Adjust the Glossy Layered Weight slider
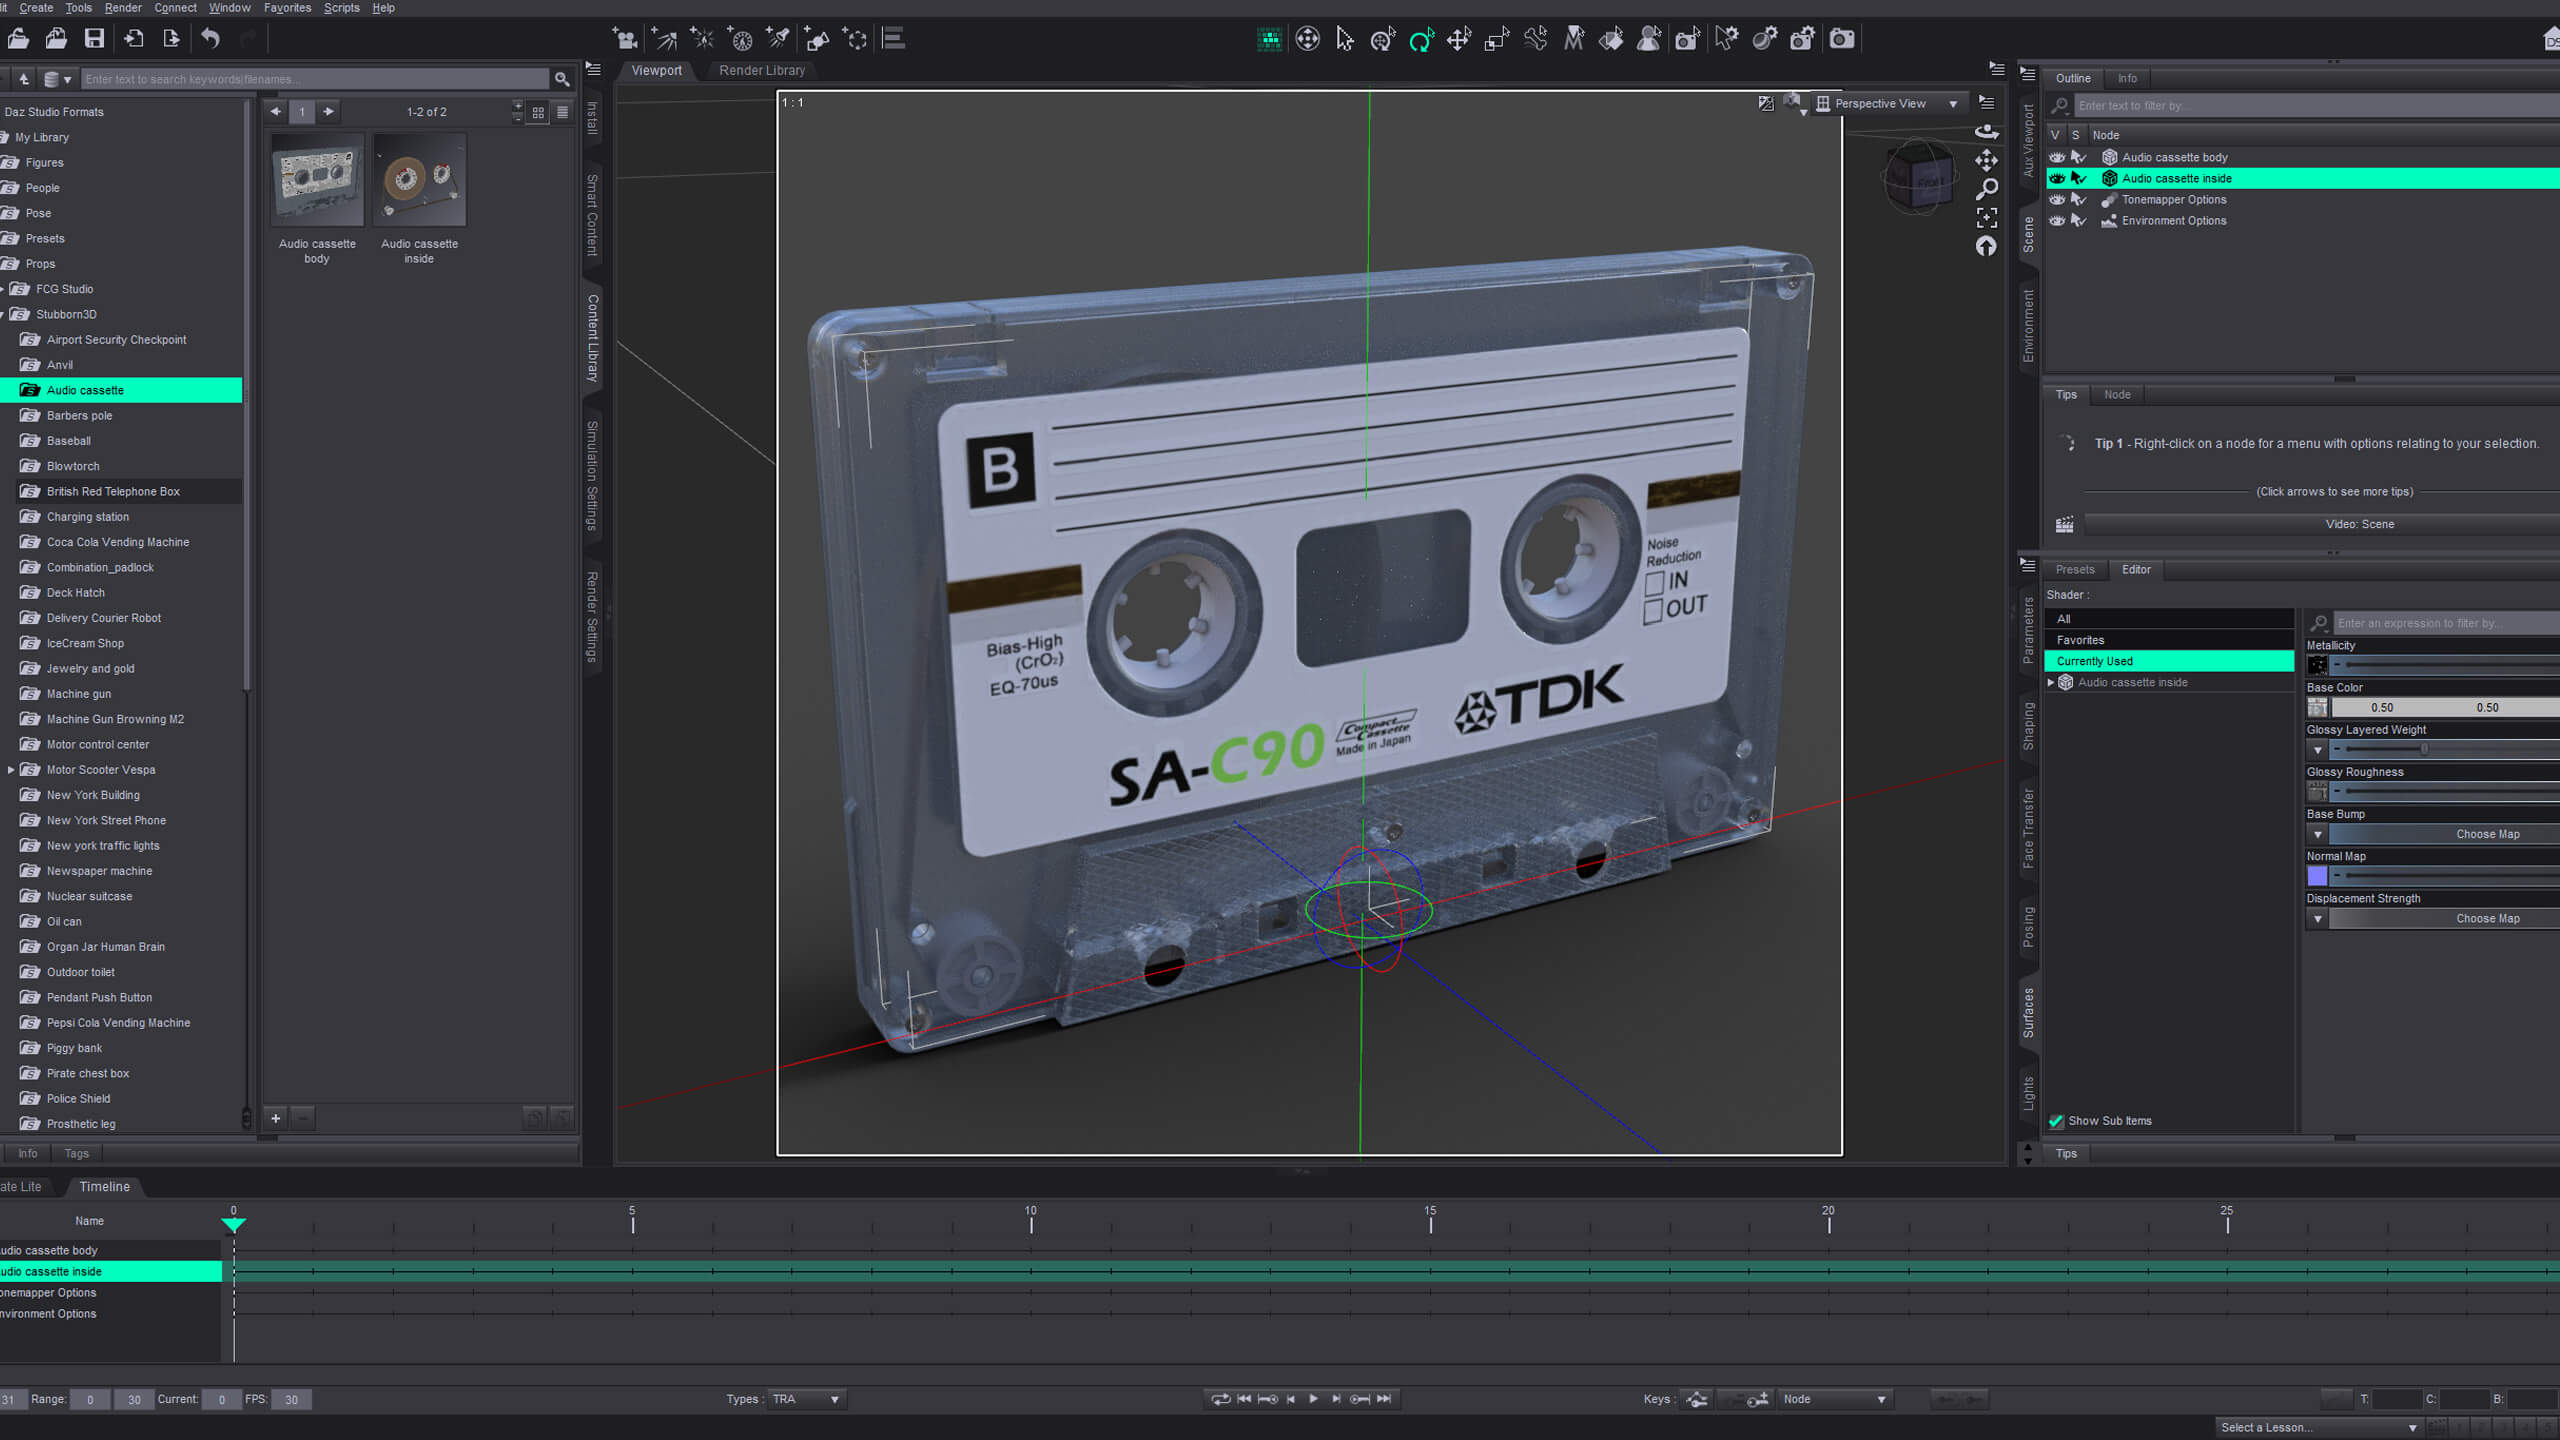Screen dimensions: 2560x1440 coord(2446,749)
